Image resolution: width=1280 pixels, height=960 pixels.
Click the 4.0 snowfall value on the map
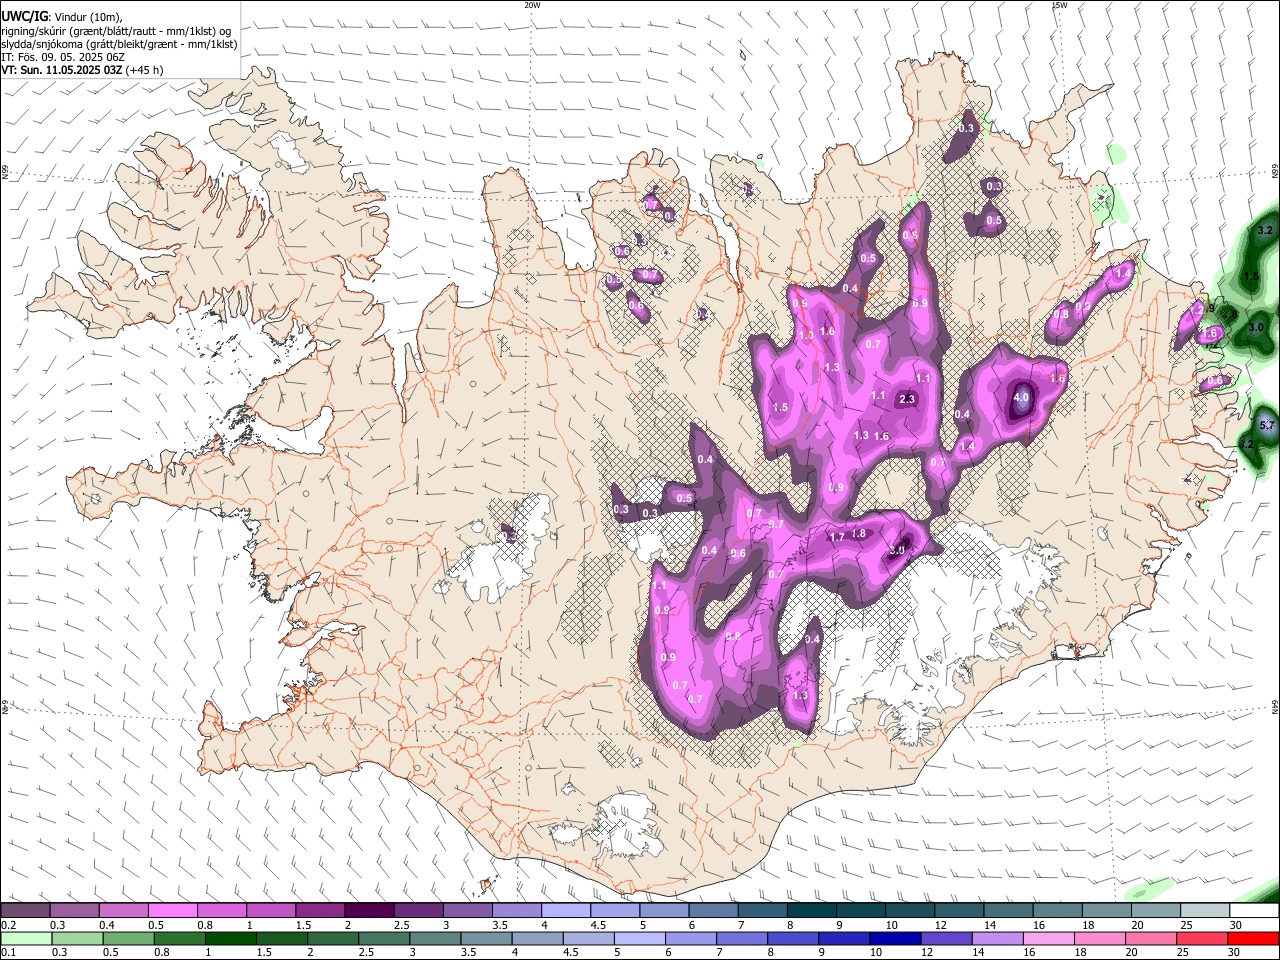pyautogui.click(x=1021, y=397)
